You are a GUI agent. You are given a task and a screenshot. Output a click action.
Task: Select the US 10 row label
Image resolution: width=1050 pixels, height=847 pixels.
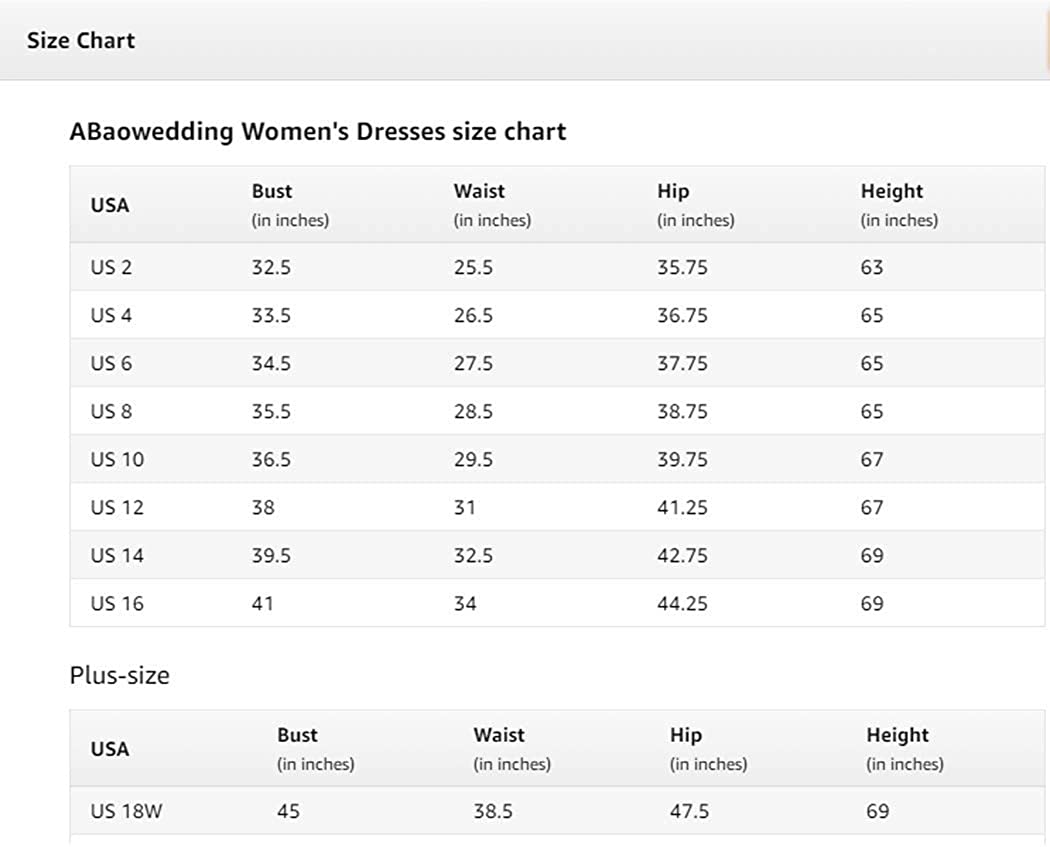pyautogui.click(x=117, y=459)
